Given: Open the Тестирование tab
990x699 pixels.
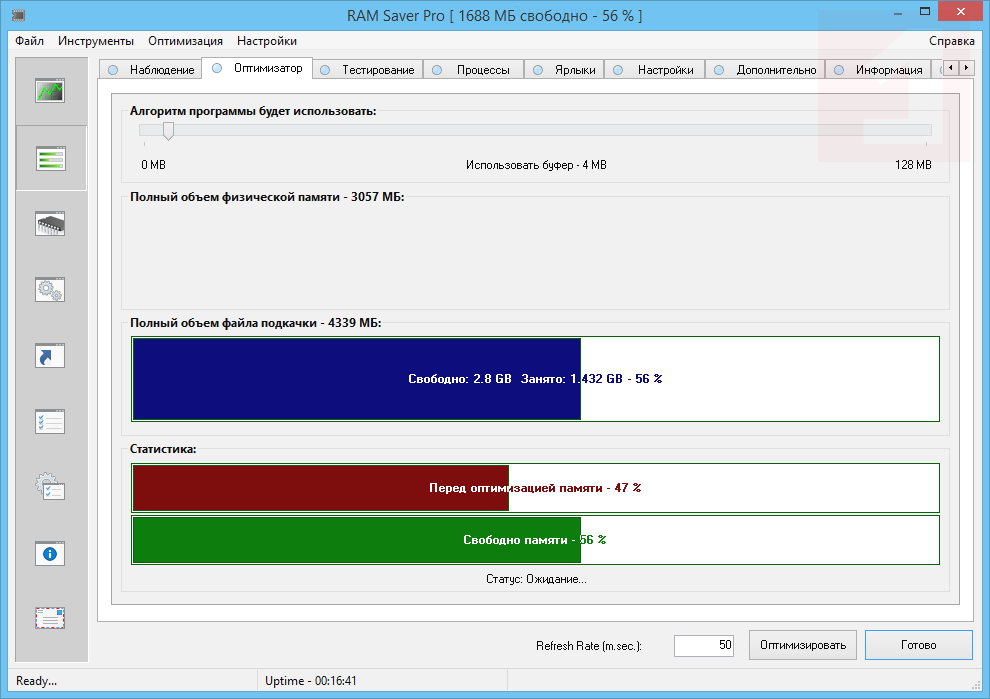Looking at the screenshot, I should pos(367,70).
